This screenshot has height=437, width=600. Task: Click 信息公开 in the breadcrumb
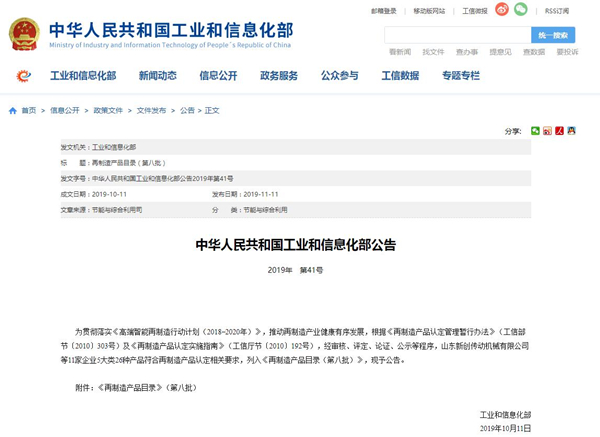click(x=65, y=111)
